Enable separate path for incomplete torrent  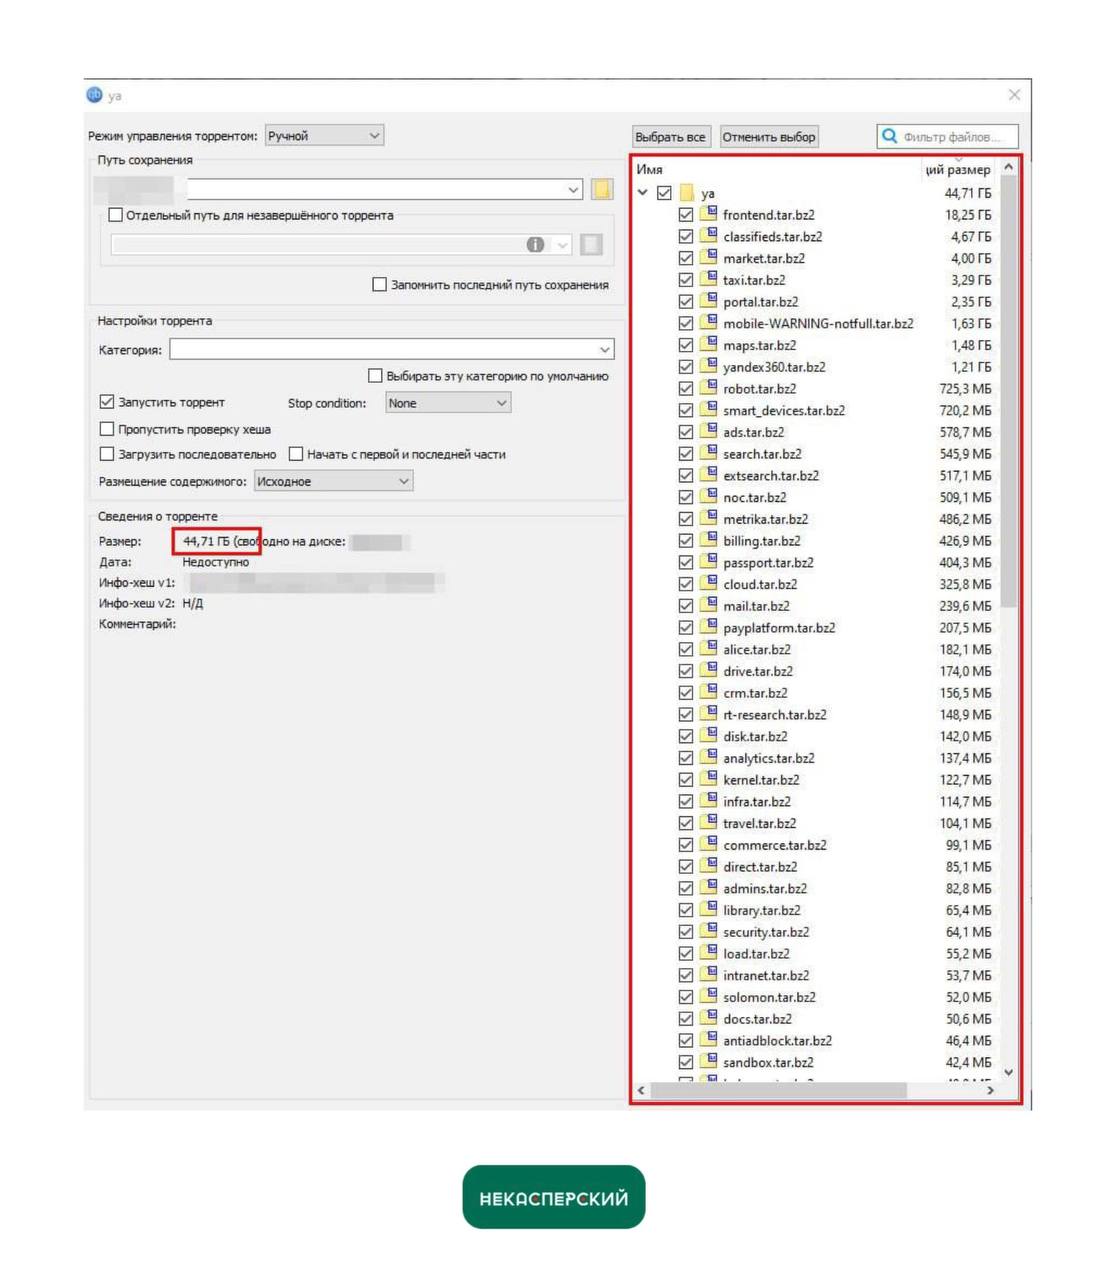click(x=115, y=215)
